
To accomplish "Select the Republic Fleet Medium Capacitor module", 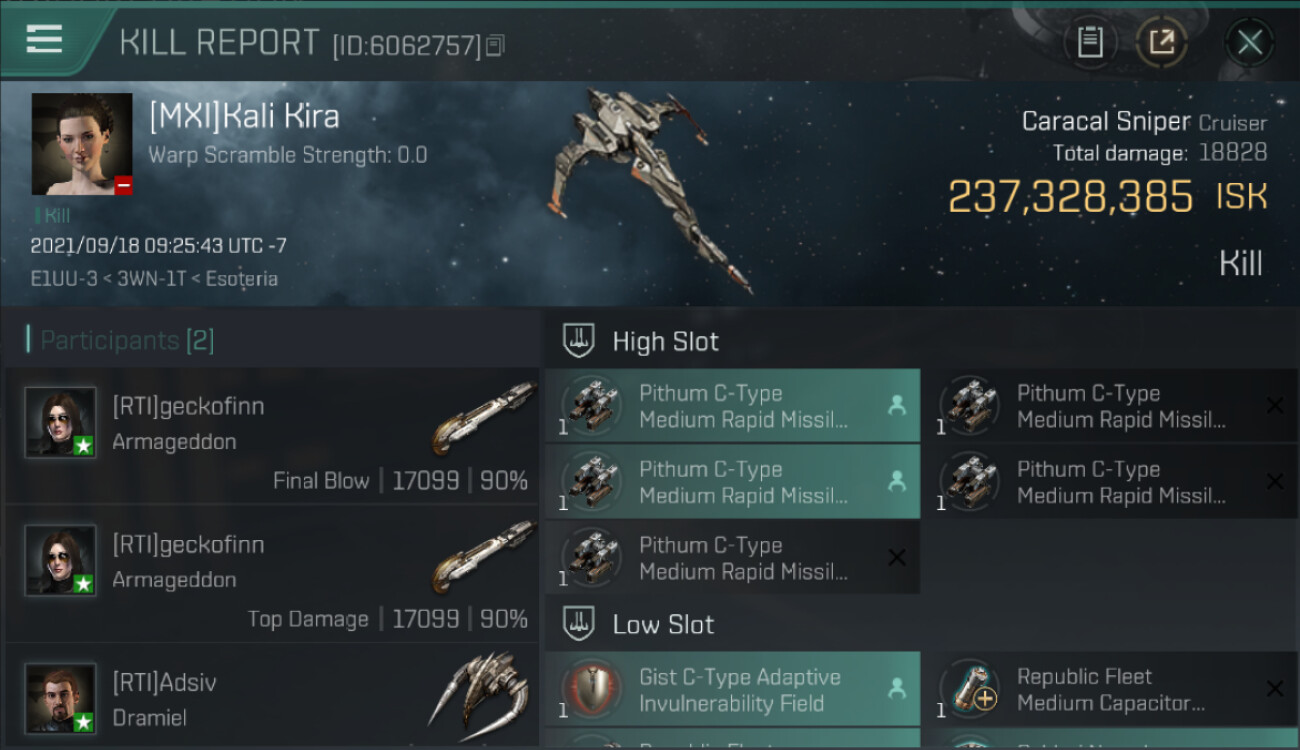I will [1110, 690].
